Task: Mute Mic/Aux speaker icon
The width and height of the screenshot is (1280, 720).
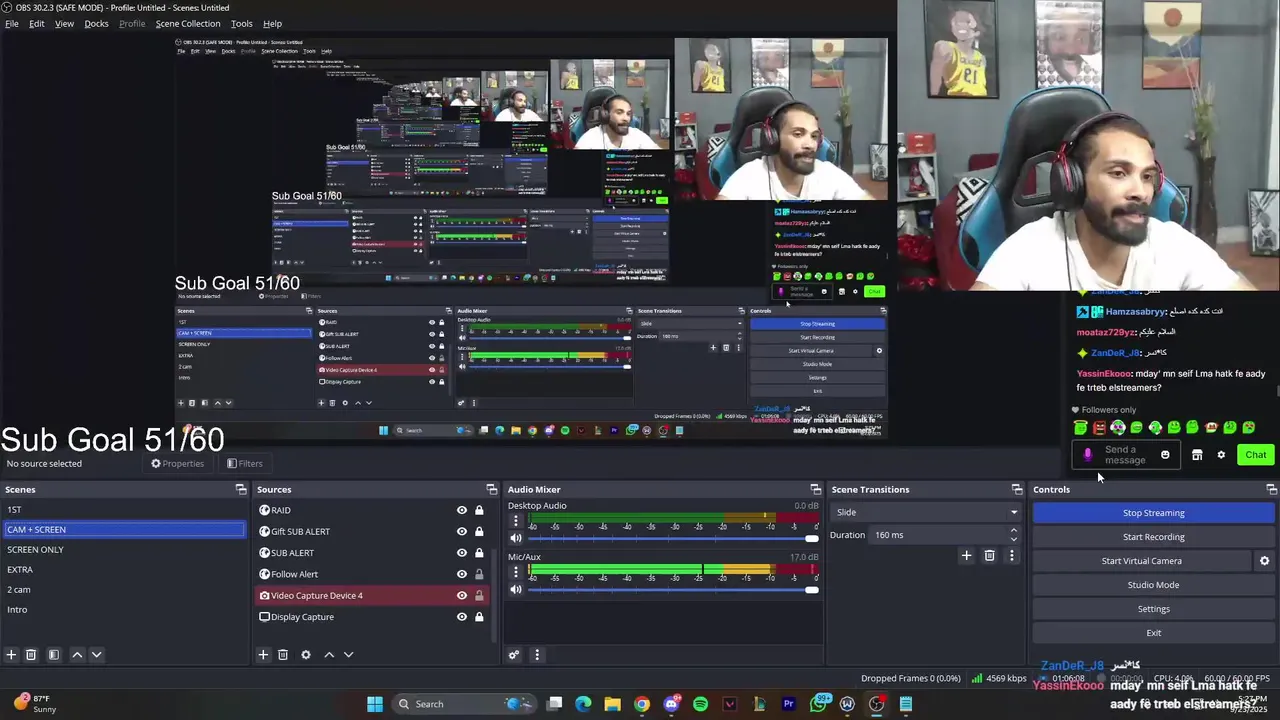Action: pyautogui.click(x=516, y=590)
